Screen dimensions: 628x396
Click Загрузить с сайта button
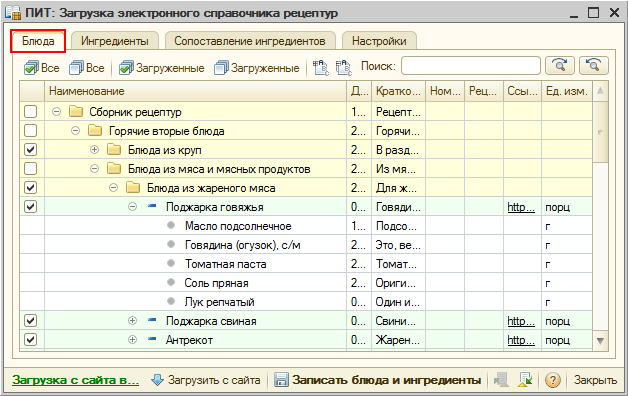pyautogui.click(x=206, y=380)
